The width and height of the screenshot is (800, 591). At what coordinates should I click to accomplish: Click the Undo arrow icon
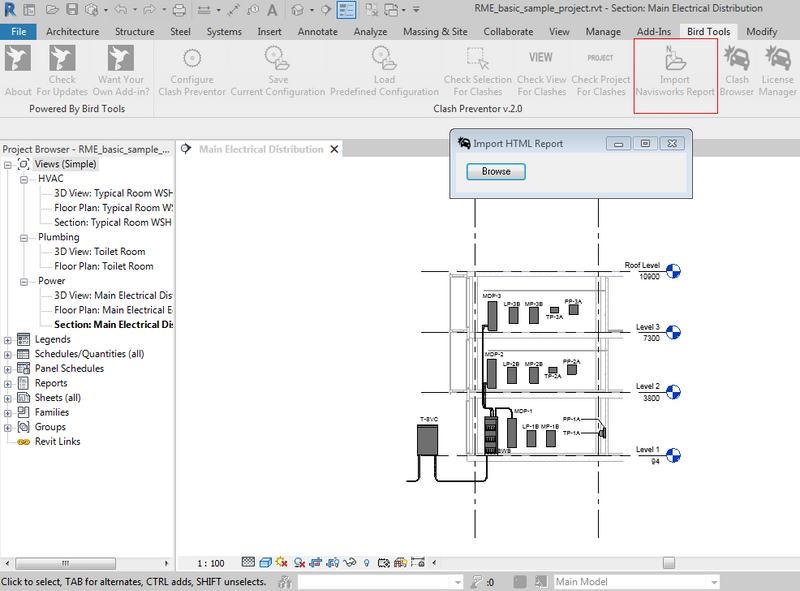pos(120,10)
